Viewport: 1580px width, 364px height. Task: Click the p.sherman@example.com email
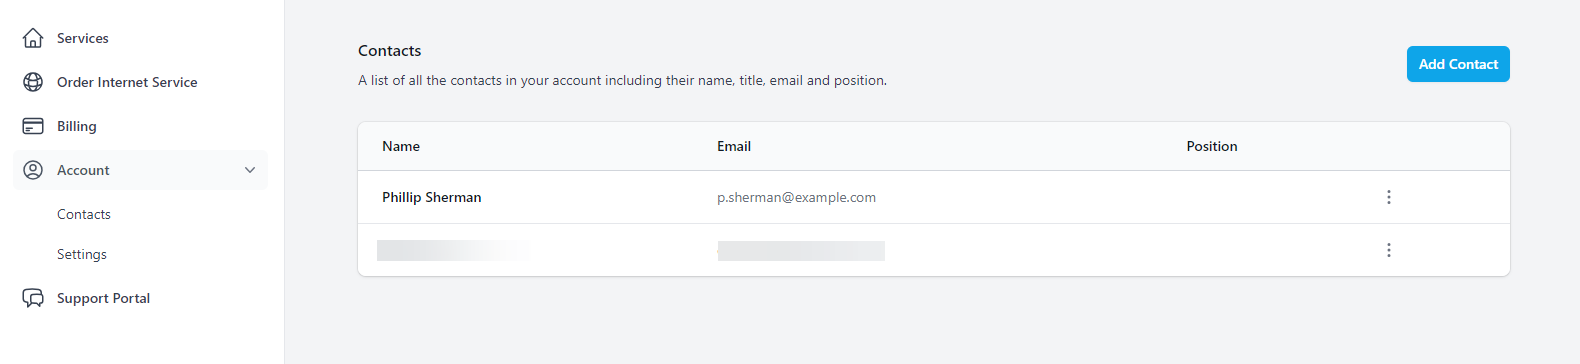(x=796, y=197)
